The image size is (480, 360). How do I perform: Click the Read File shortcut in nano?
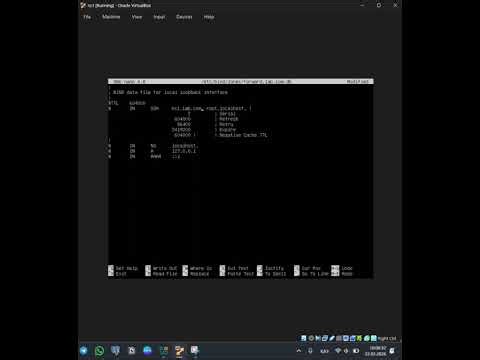[161, 274]
